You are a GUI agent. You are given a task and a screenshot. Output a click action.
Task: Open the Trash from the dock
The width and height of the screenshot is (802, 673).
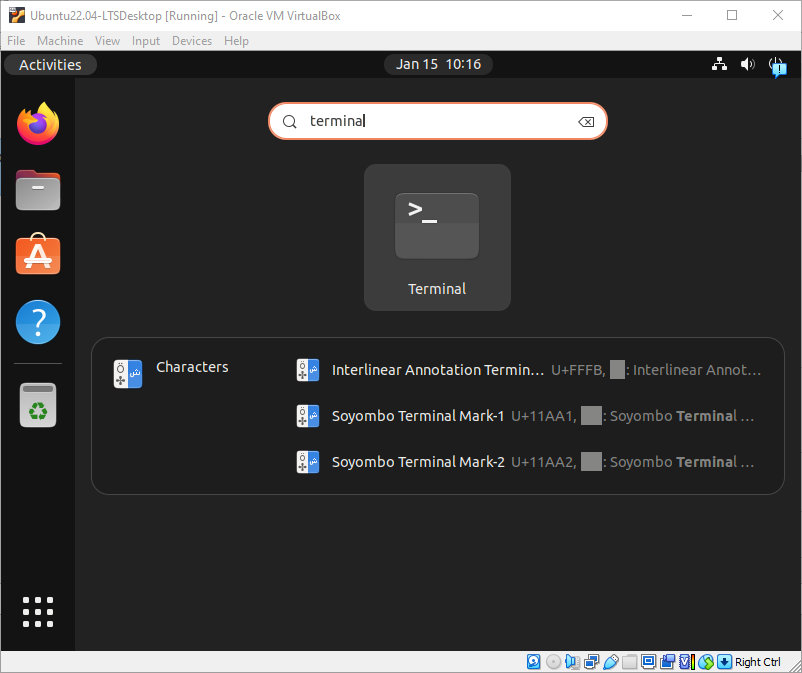tap(37, 405)
